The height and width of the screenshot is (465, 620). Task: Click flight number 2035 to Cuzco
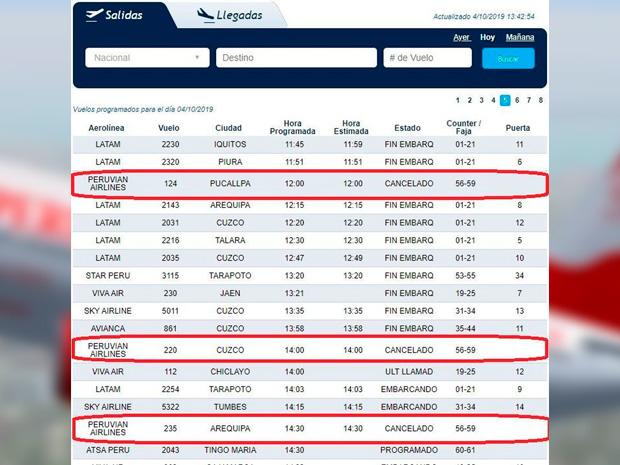tap(170, 258)
